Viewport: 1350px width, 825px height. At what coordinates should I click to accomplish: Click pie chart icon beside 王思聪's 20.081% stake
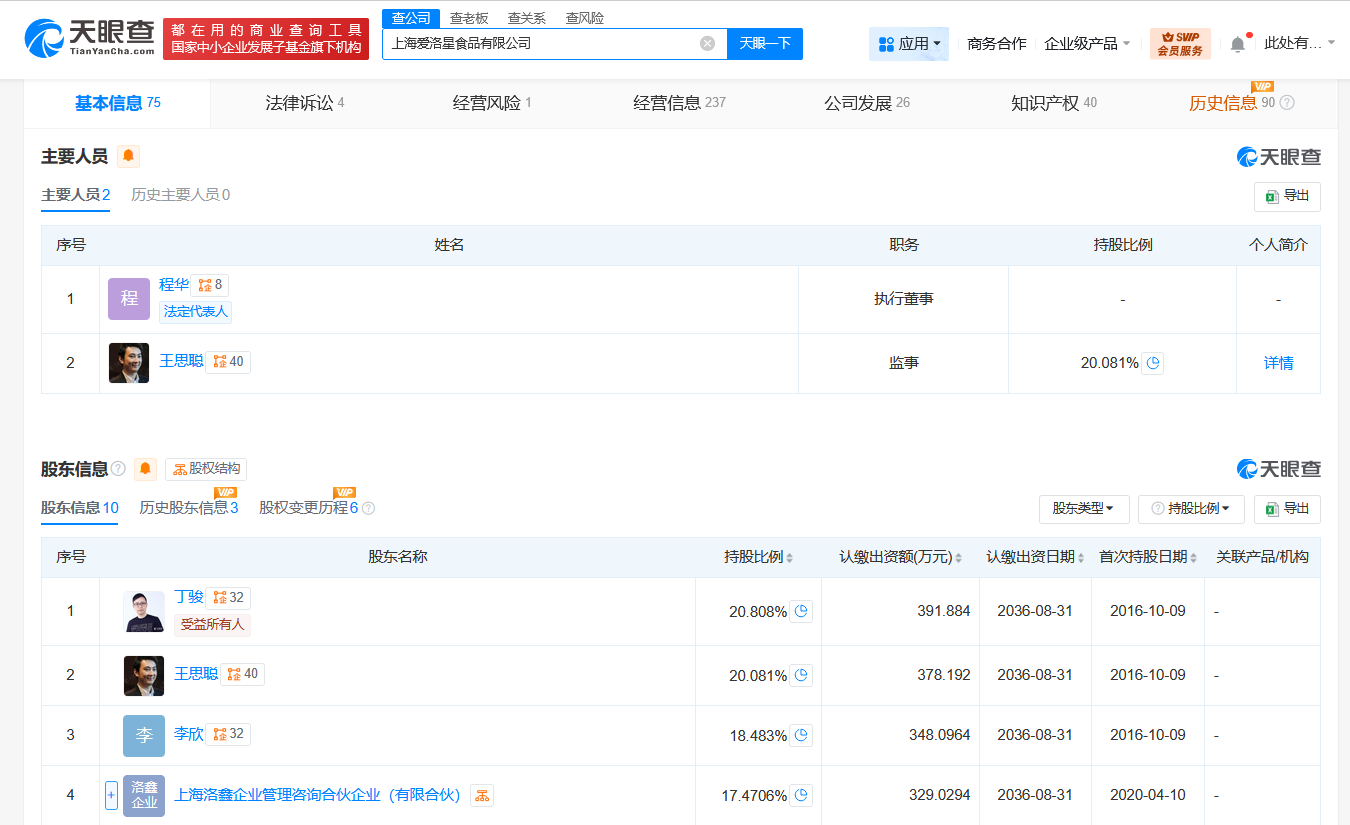pos(1153,363)
